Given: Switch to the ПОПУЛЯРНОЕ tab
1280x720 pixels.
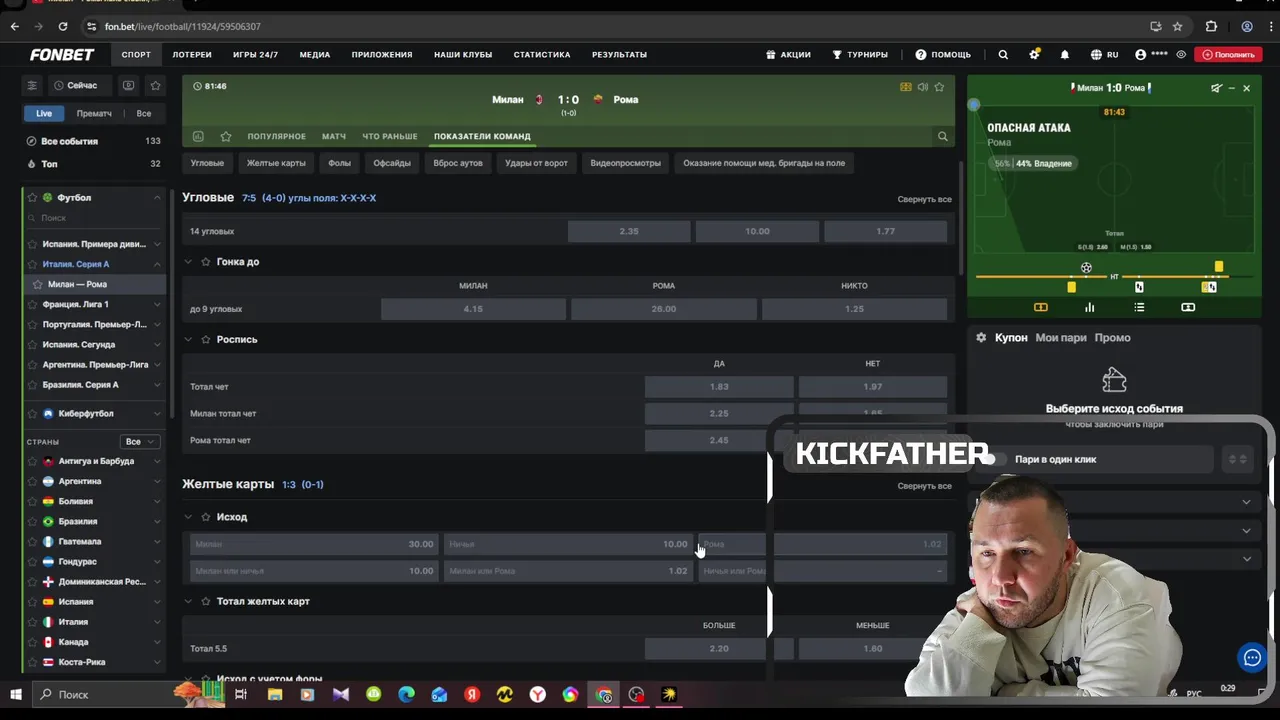Looking at the screenshot, I should pos(276,136).
